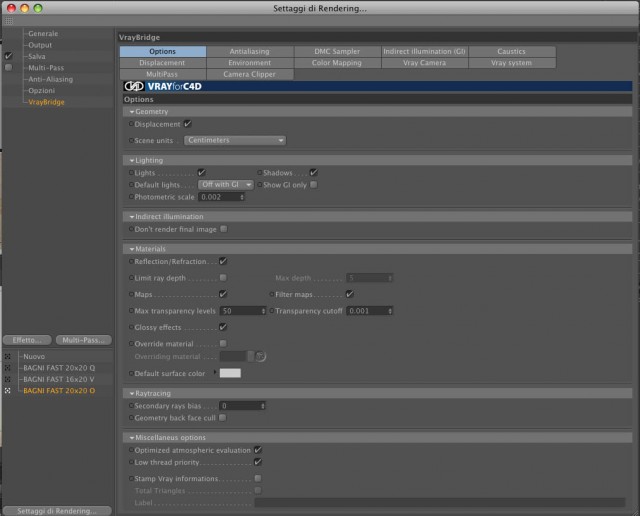Toggle the Low thread priority checkbox
The height and width of the screenshot is (516, 640).
coord(258,462)
